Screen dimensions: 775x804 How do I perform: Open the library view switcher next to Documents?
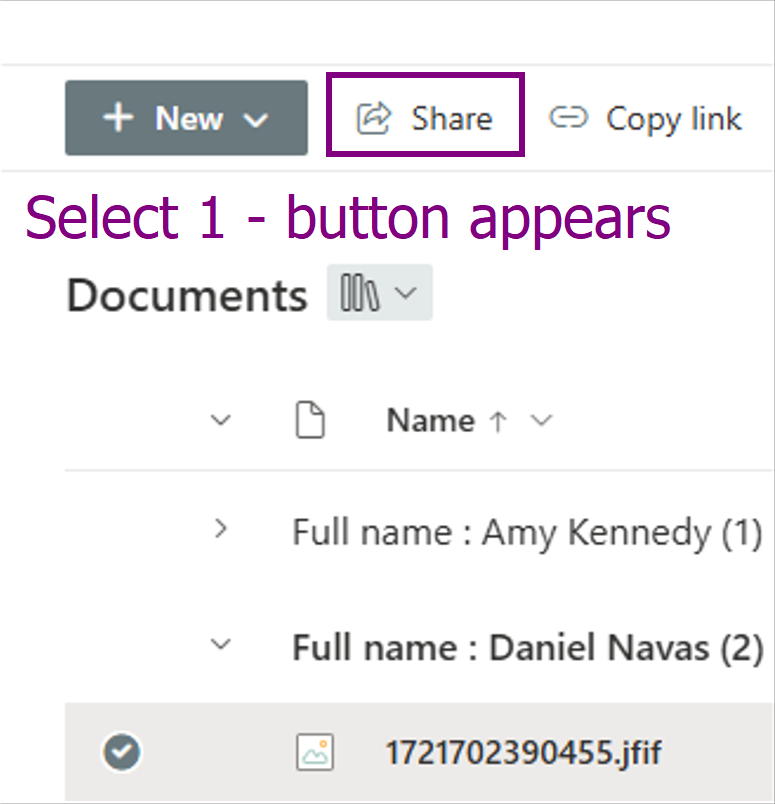[x=380, y=293]
